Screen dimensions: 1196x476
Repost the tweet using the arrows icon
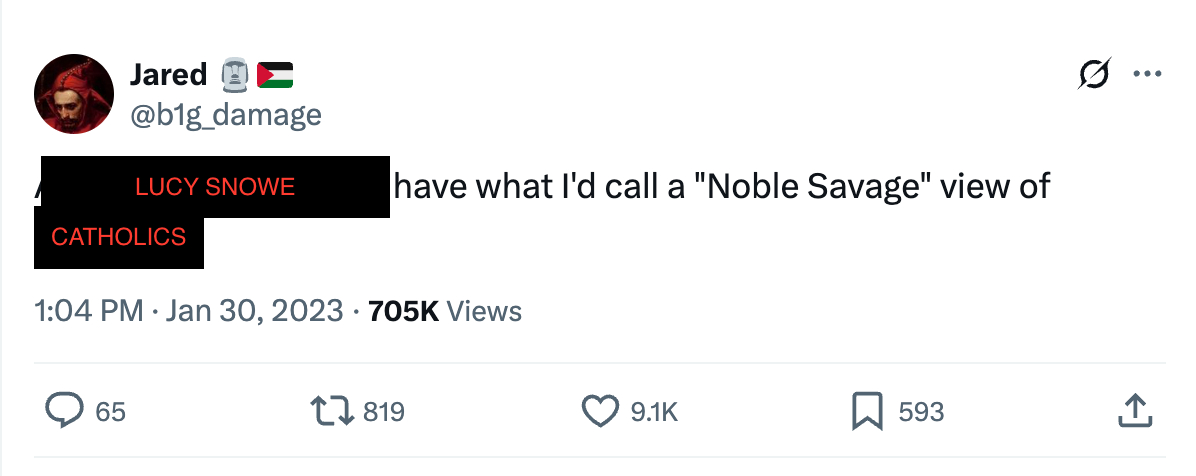[333, 411]
